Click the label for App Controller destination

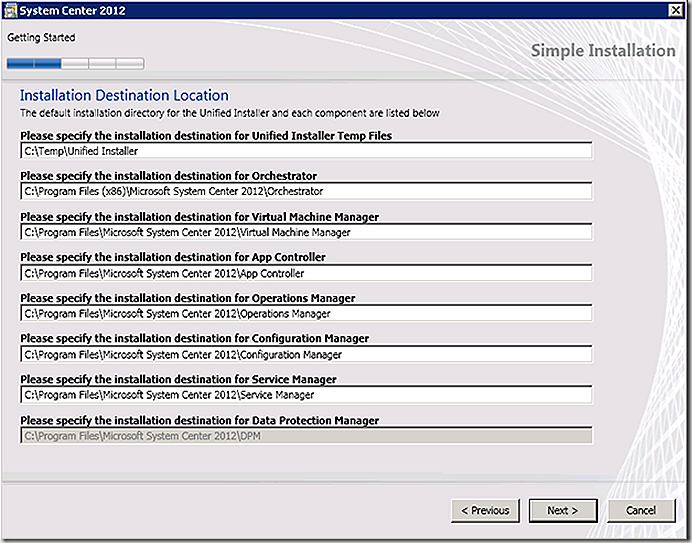(x=173, y=257)
